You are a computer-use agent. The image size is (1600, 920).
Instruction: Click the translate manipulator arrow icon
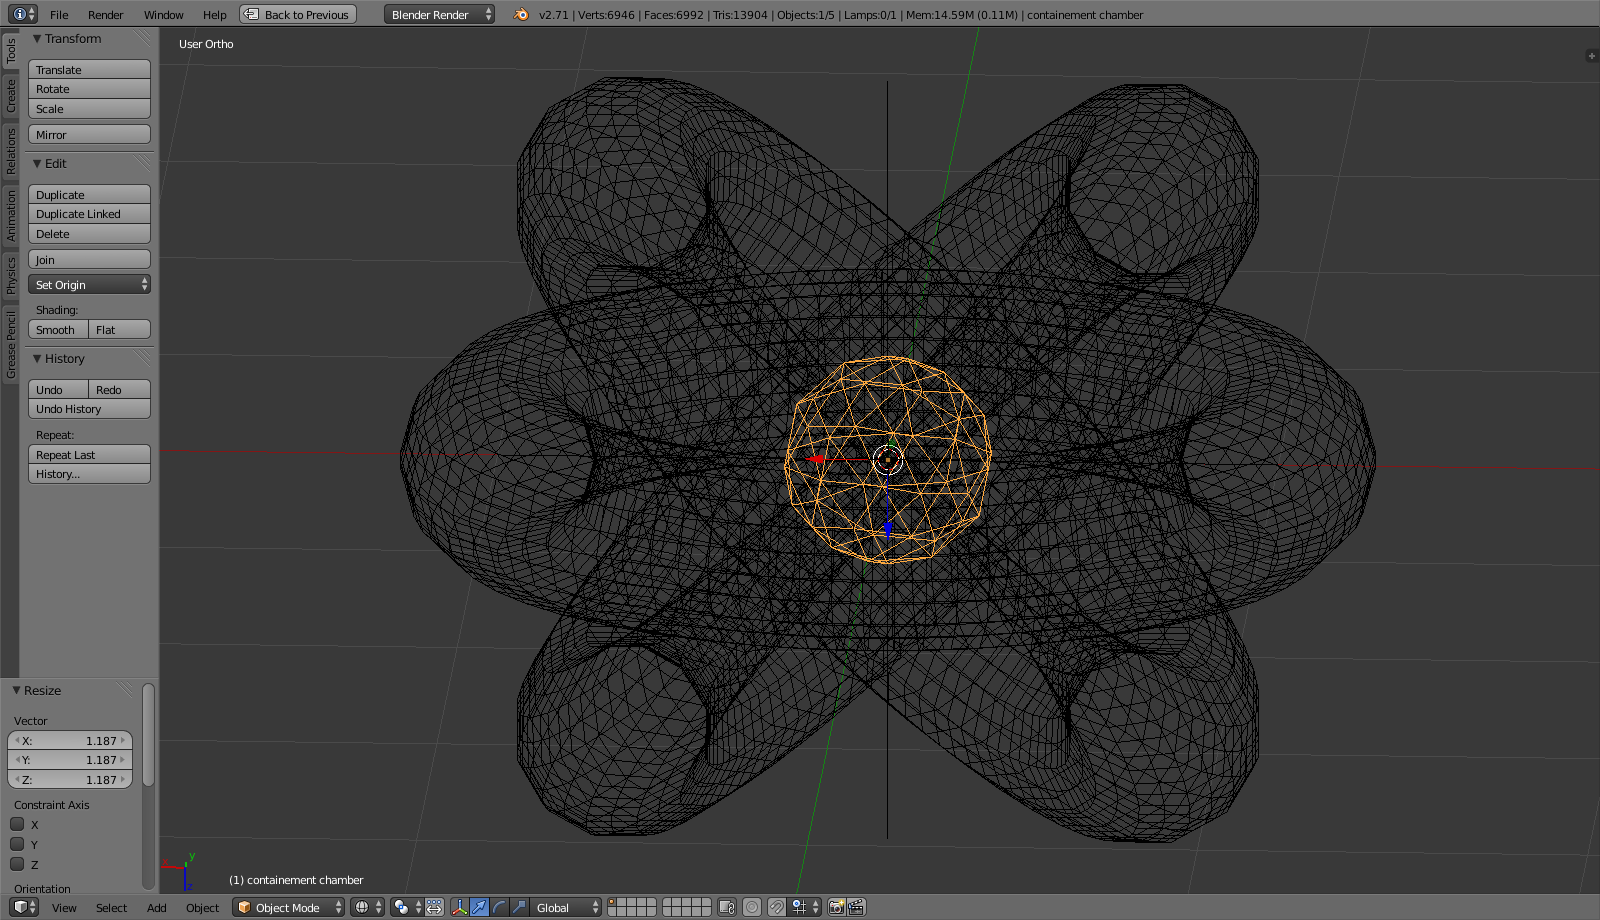479,907
